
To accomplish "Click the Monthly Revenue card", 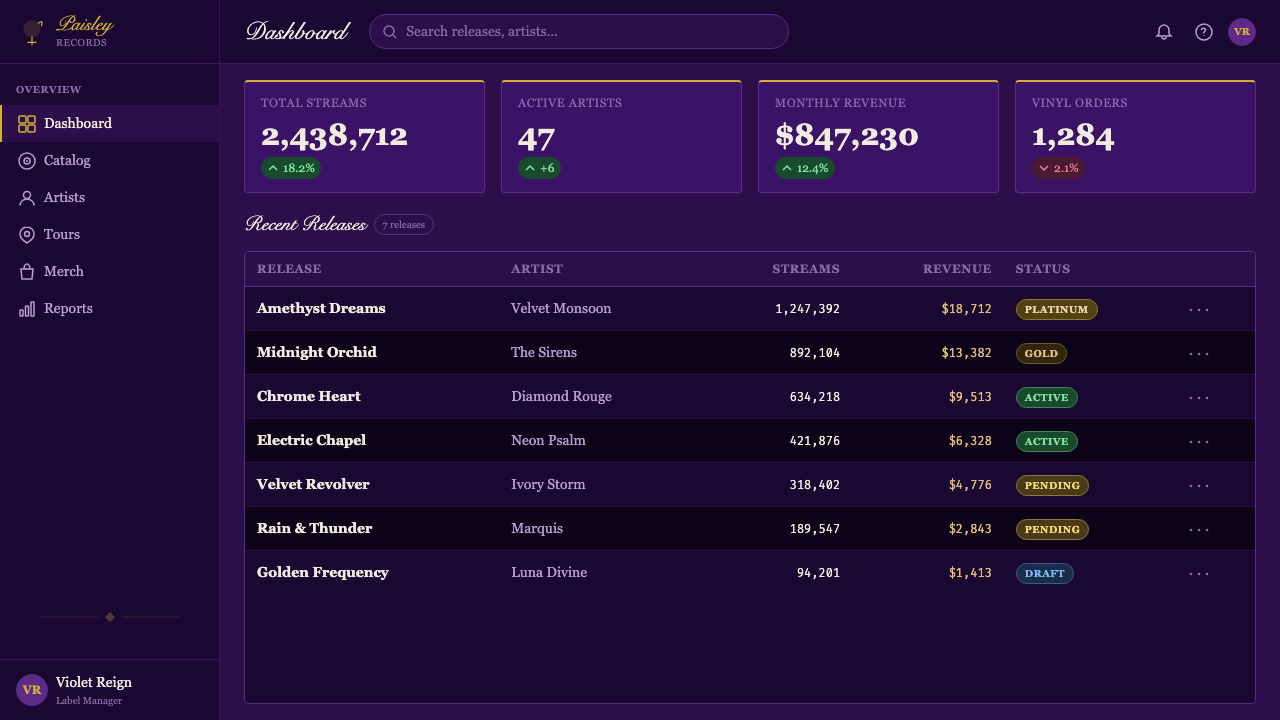I will tap(878, 136).
